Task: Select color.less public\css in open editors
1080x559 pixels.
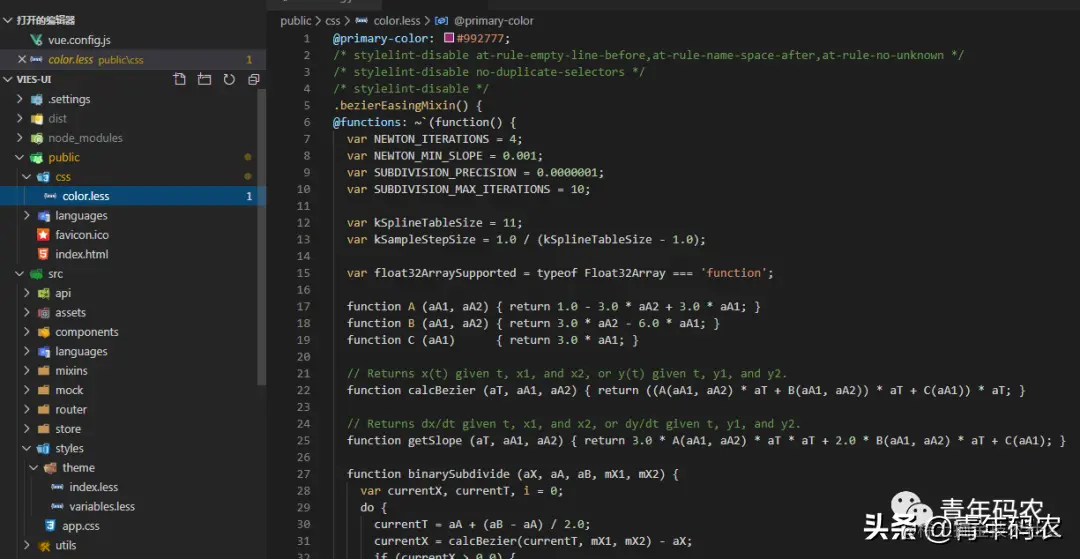Action: pyautogui.click(x=133, y=59)
